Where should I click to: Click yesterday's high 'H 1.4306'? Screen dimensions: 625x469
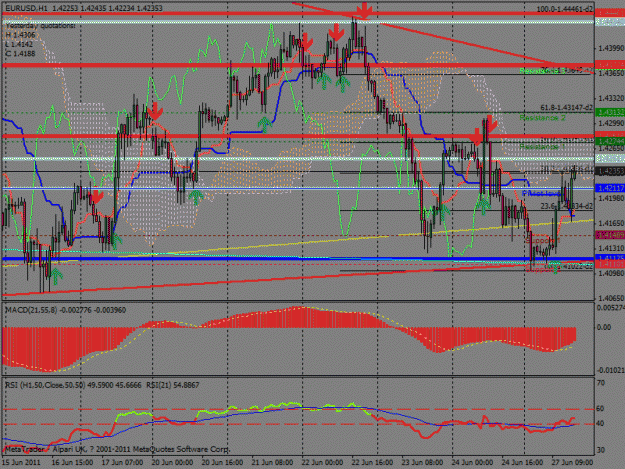click(20, 35)
